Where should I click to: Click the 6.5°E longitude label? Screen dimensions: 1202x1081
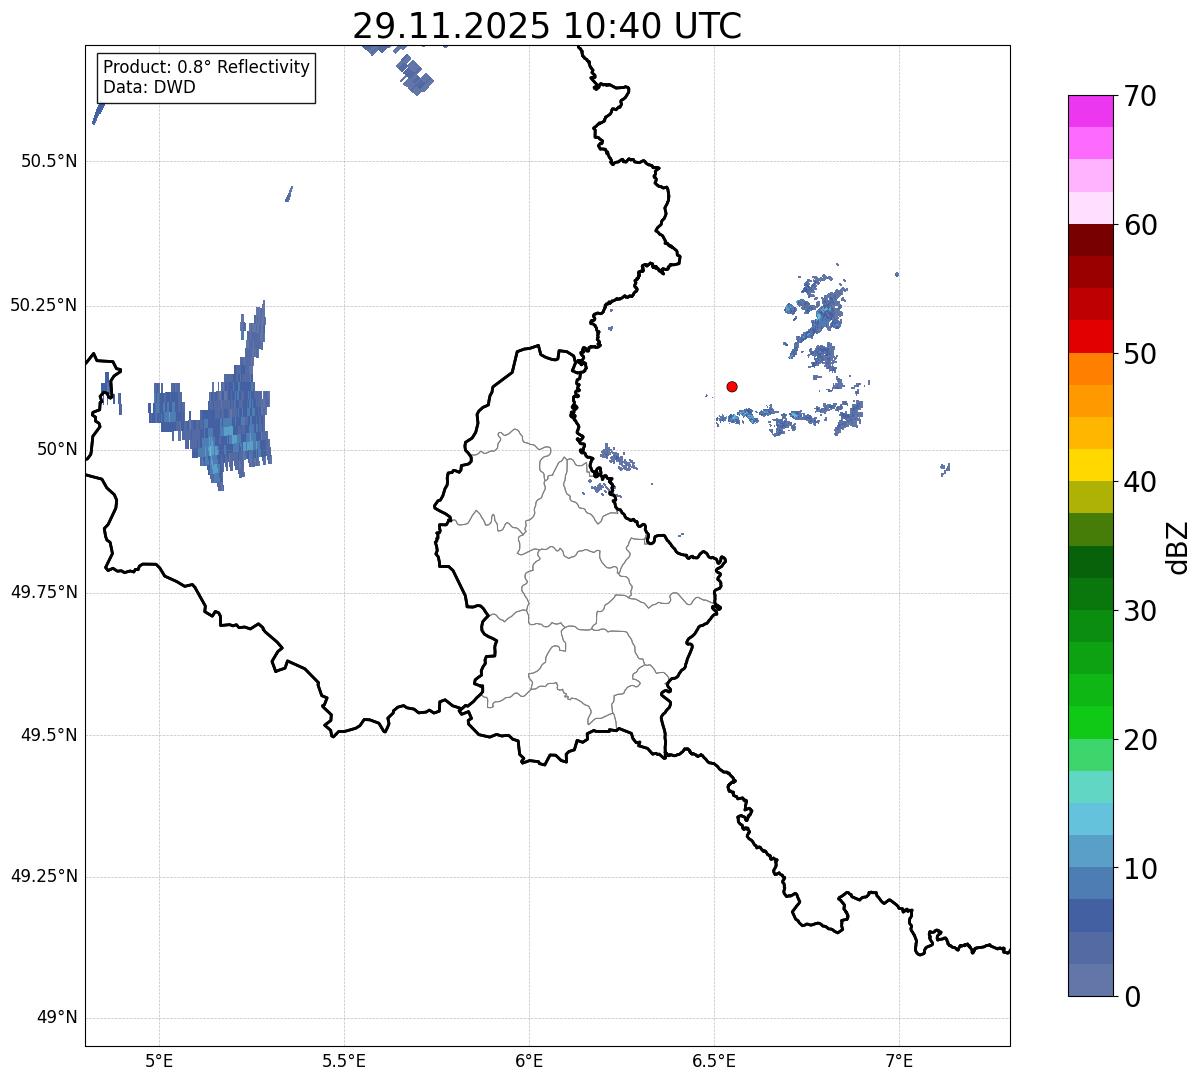pyautogui.click(x=714, y=1060)
